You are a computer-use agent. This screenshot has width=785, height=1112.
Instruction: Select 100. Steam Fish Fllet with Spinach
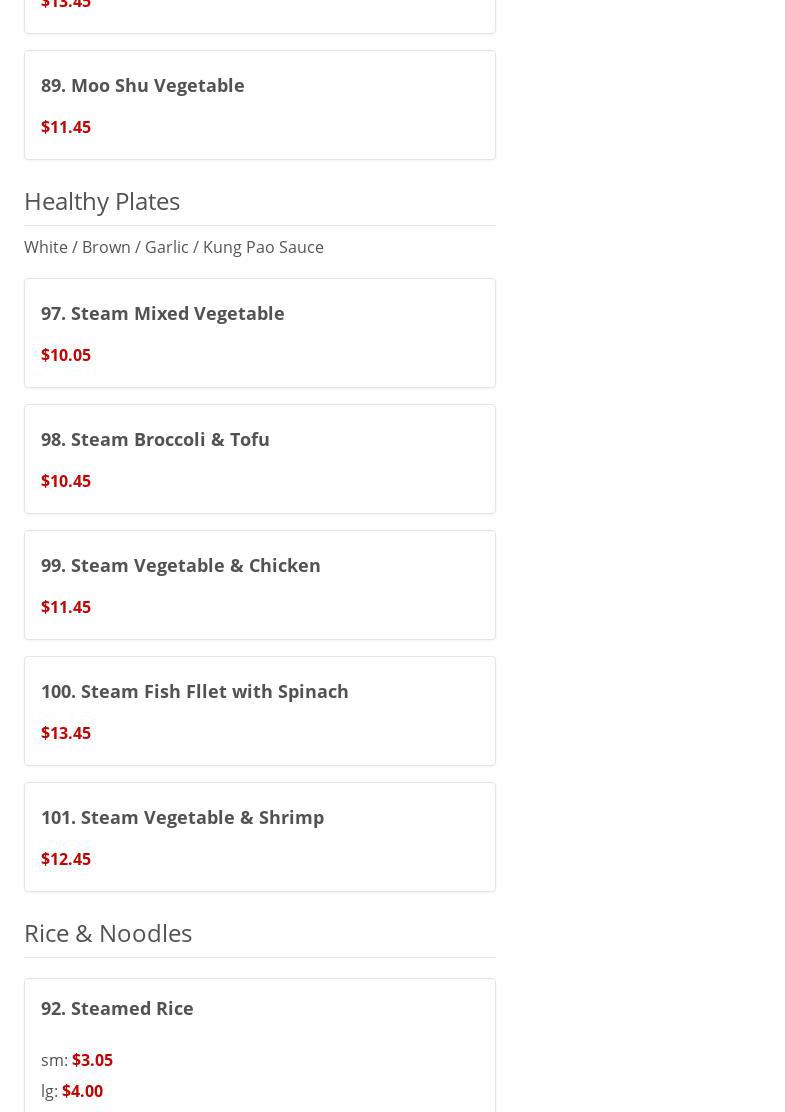[x=195, y=692]
